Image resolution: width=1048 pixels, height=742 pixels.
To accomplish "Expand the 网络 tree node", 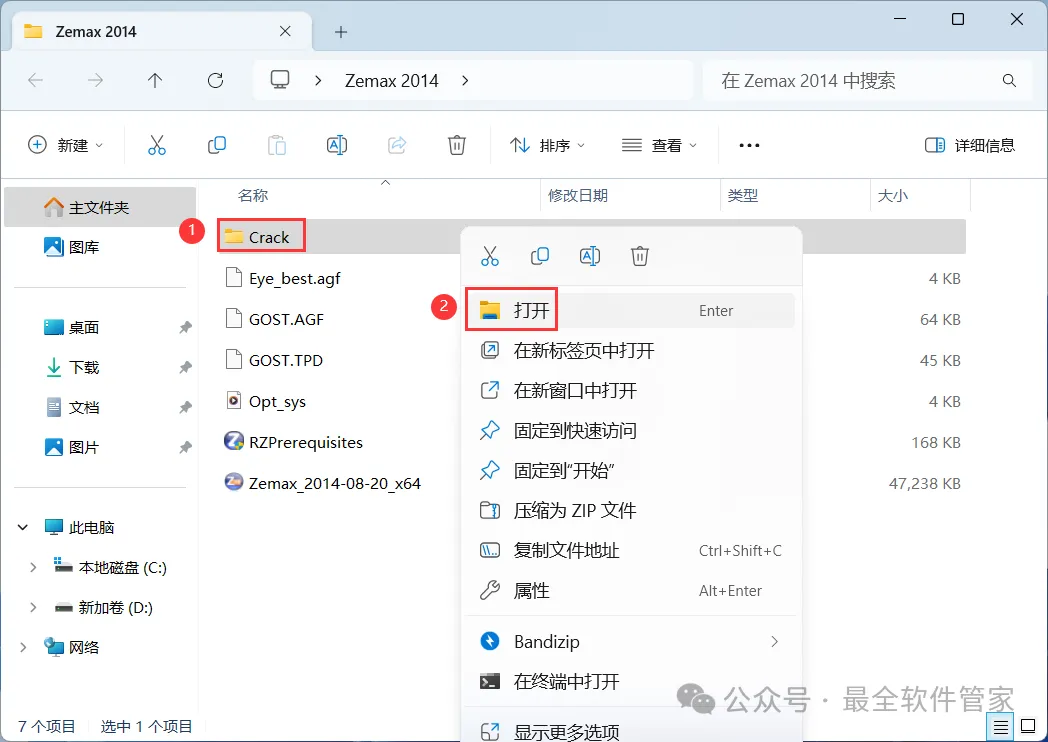I will tap(23, 647).
